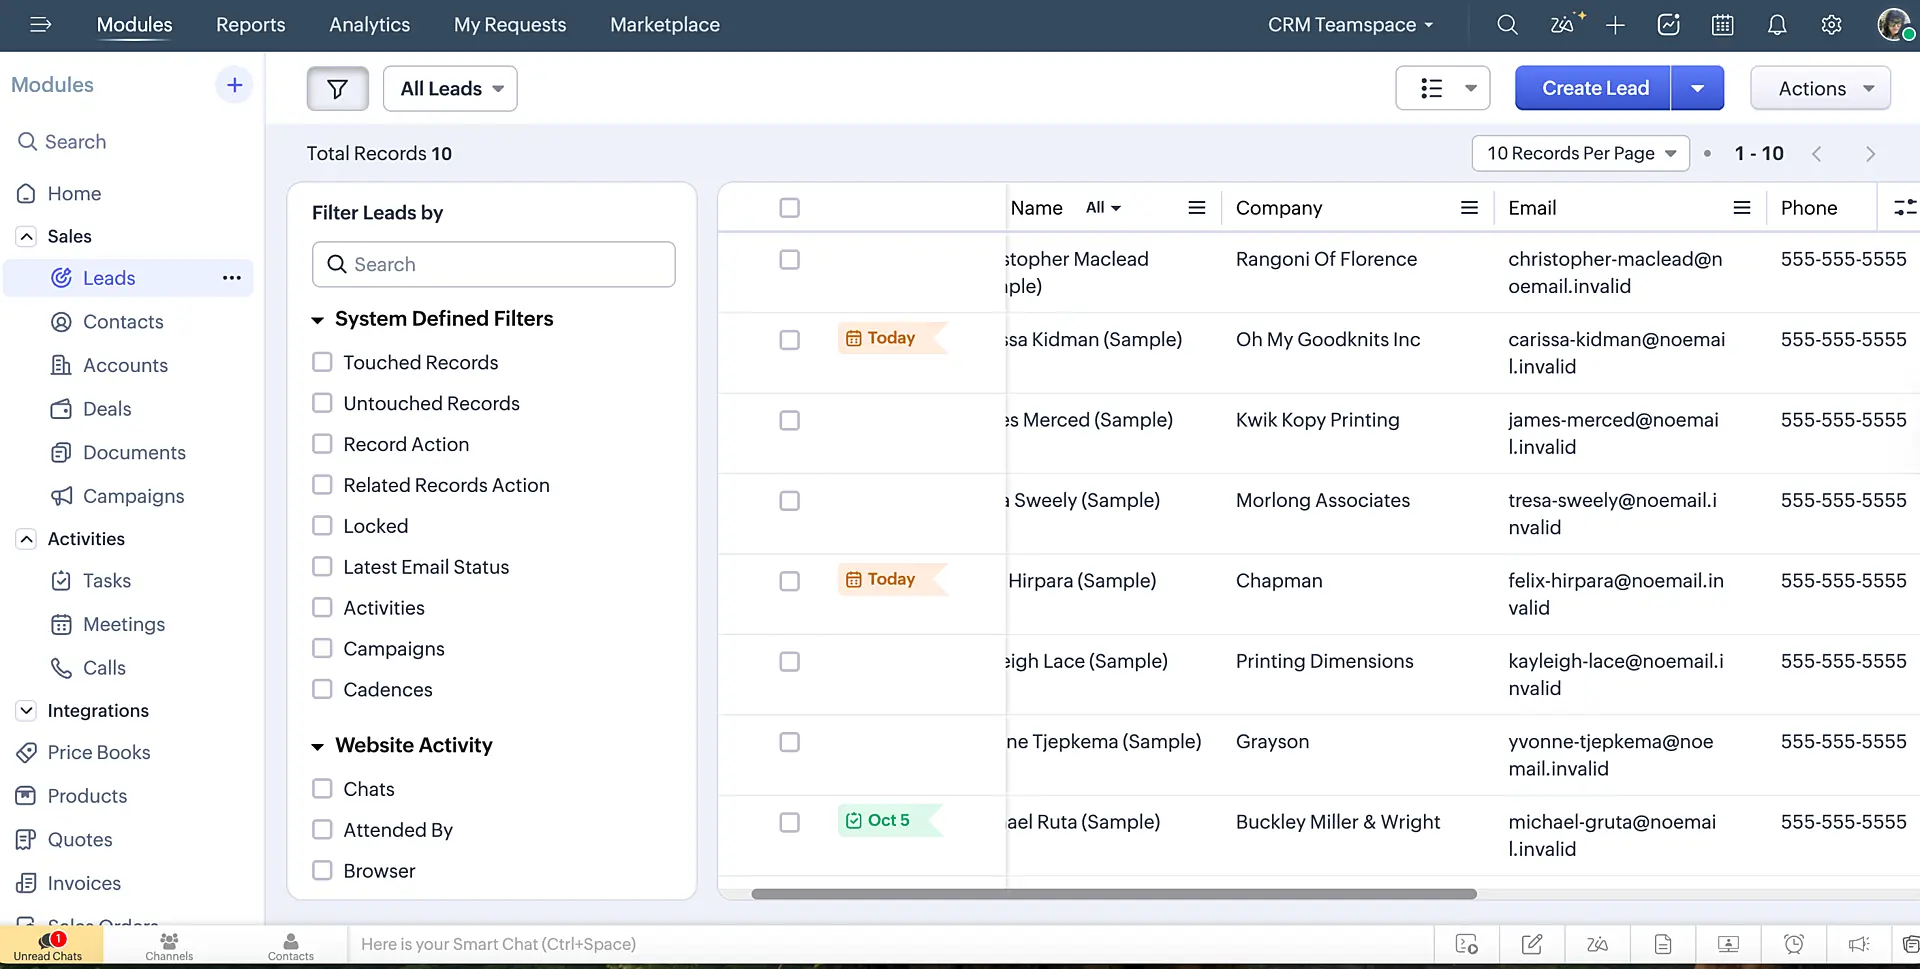Open the filter panel icon above leads list

[337, 88]
